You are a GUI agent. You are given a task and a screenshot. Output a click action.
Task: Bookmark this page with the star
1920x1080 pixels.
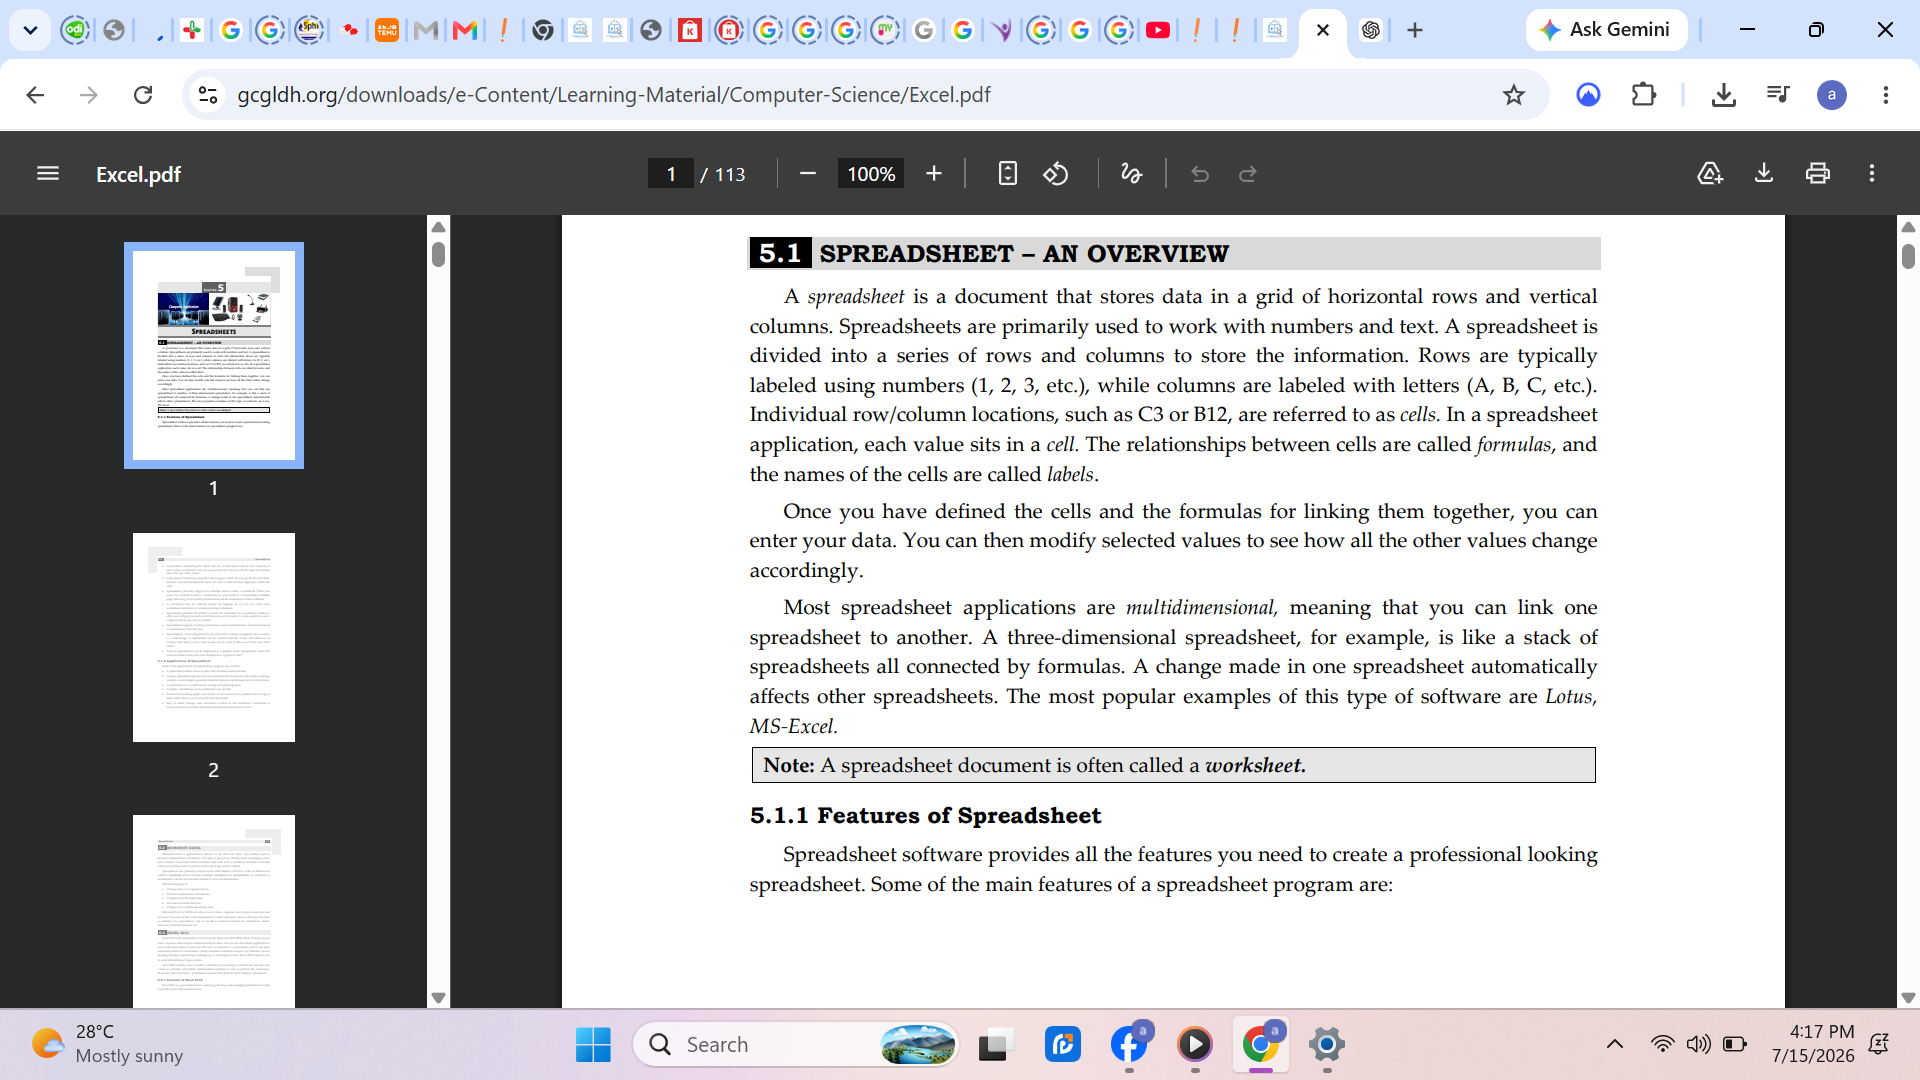(1514, 95)
